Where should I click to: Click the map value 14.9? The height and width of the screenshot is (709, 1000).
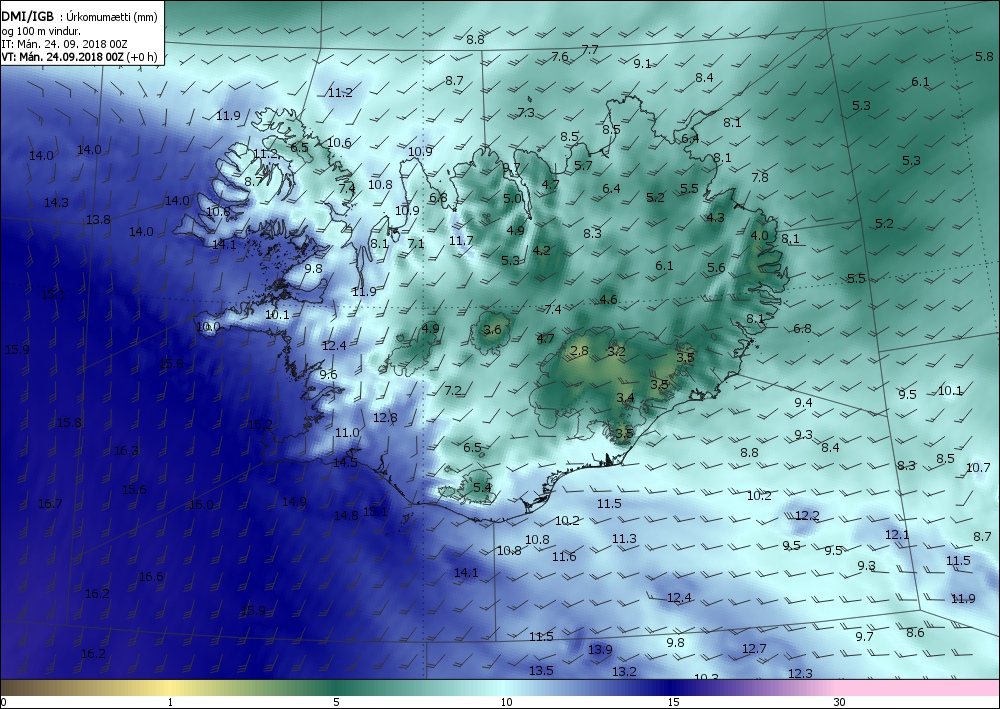(x=294, y=502)
